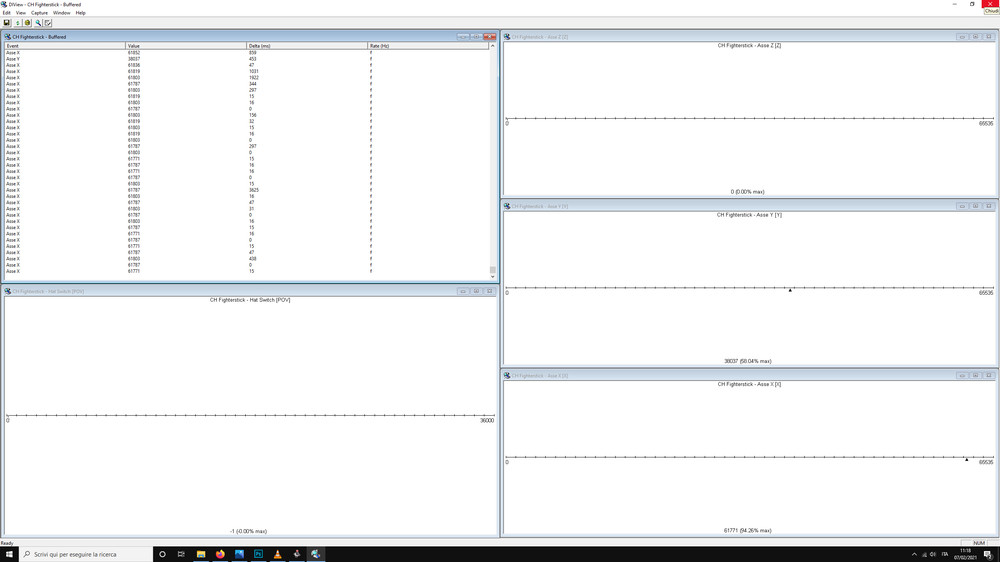Click the green arrows refresh toolbar icon
Viewport: 1000px width, 562px height.
(x=17, y=22)
